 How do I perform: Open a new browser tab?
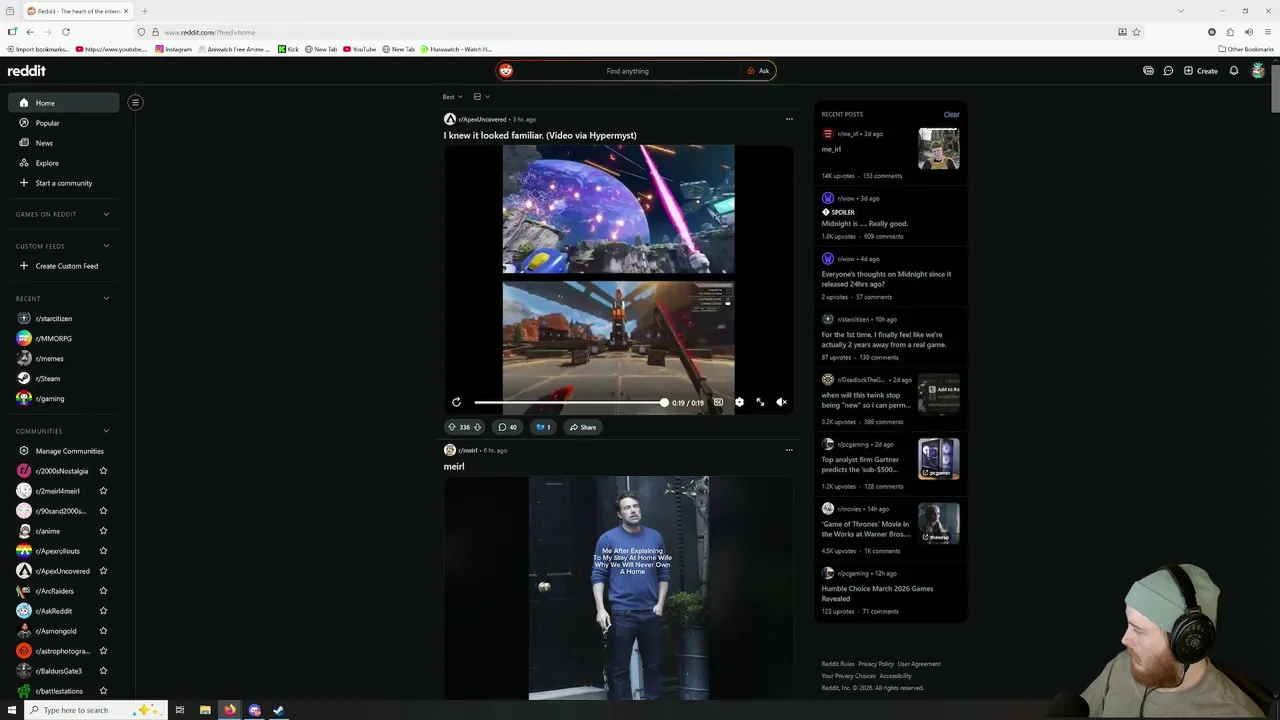pyautogui.click(x=144, y=11)
